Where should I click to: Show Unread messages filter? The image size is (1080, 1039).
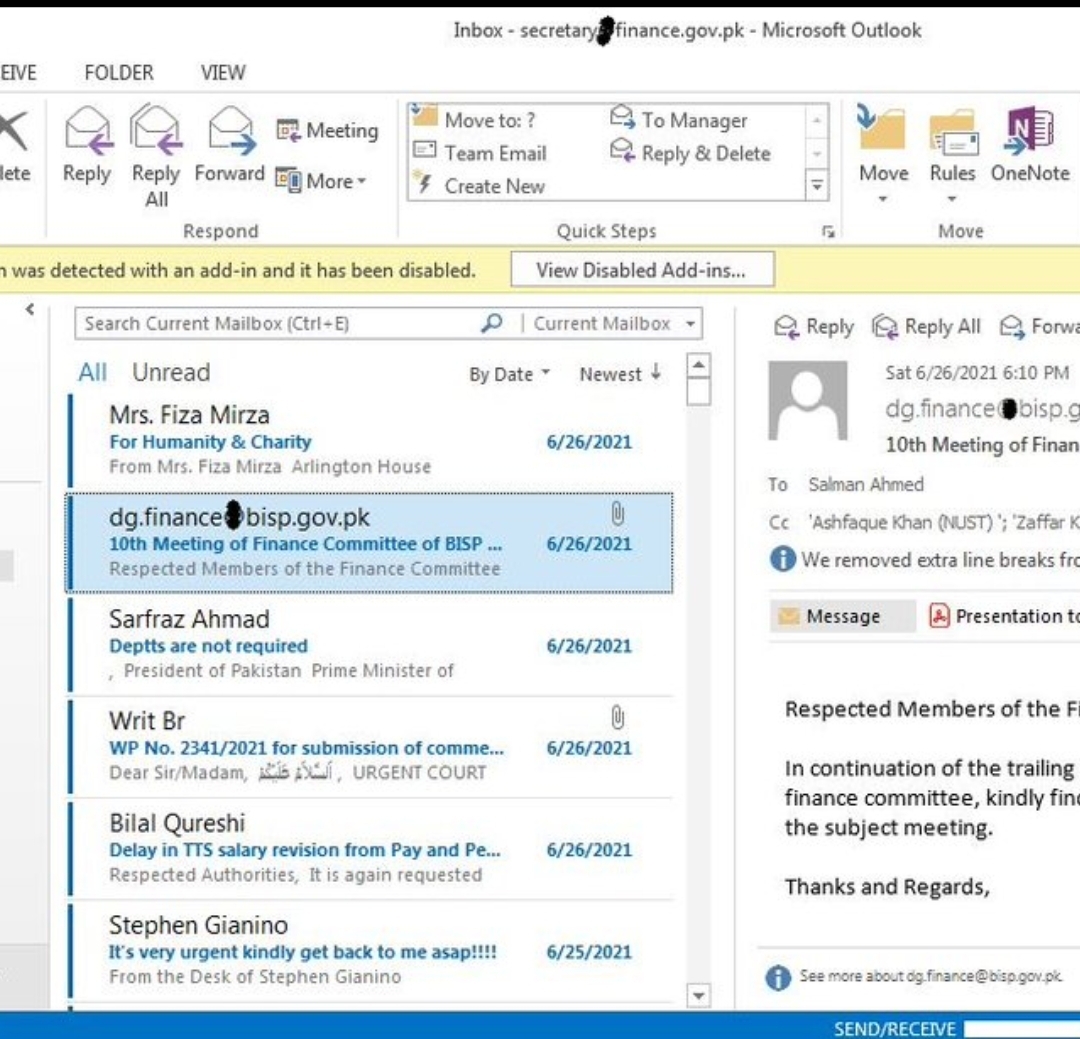(171, 373)
